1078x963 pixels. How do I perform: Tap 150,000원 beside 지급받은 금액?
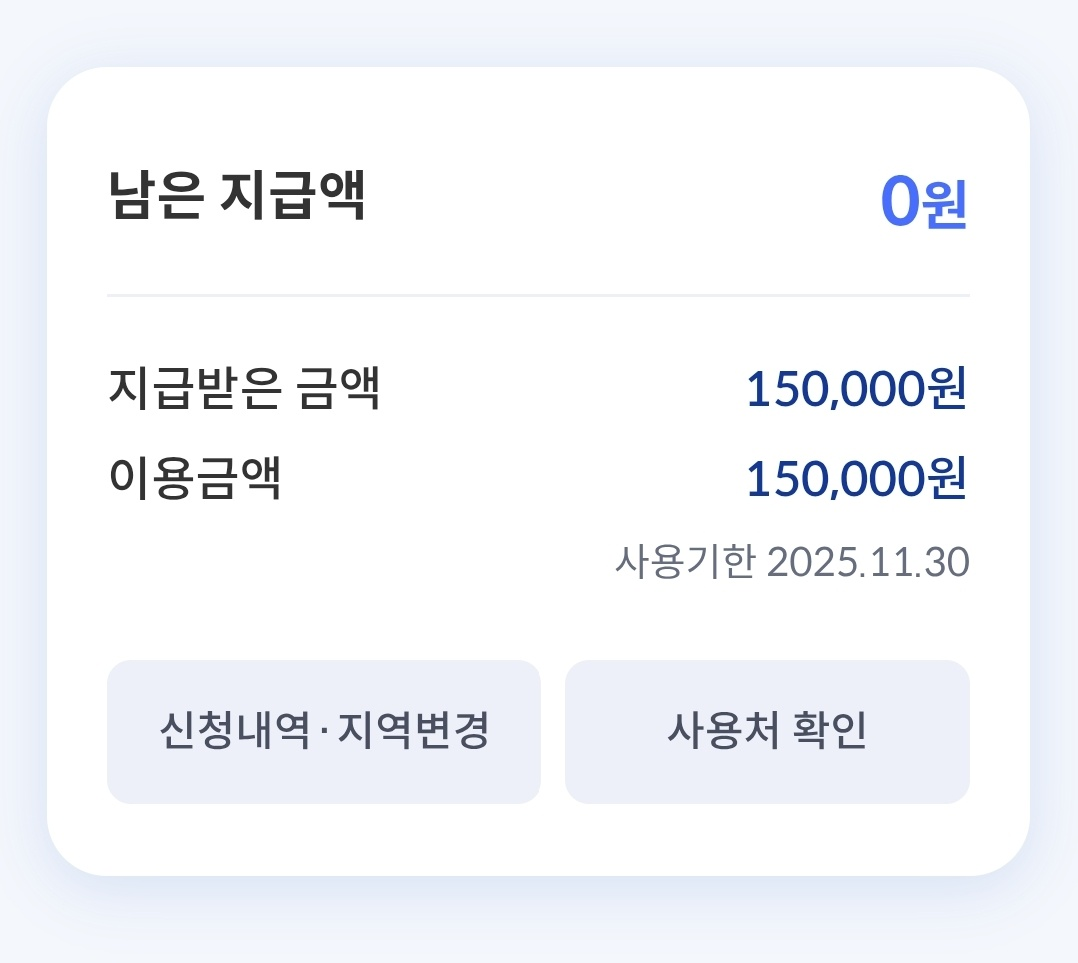coord(857,389)
